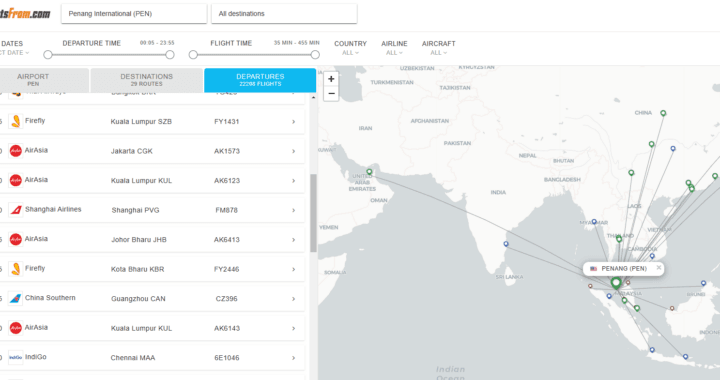The width and height of the screenshot is (720, 380).
Task: Switch to the Airport PEN tab
Action: pos(44,80)
